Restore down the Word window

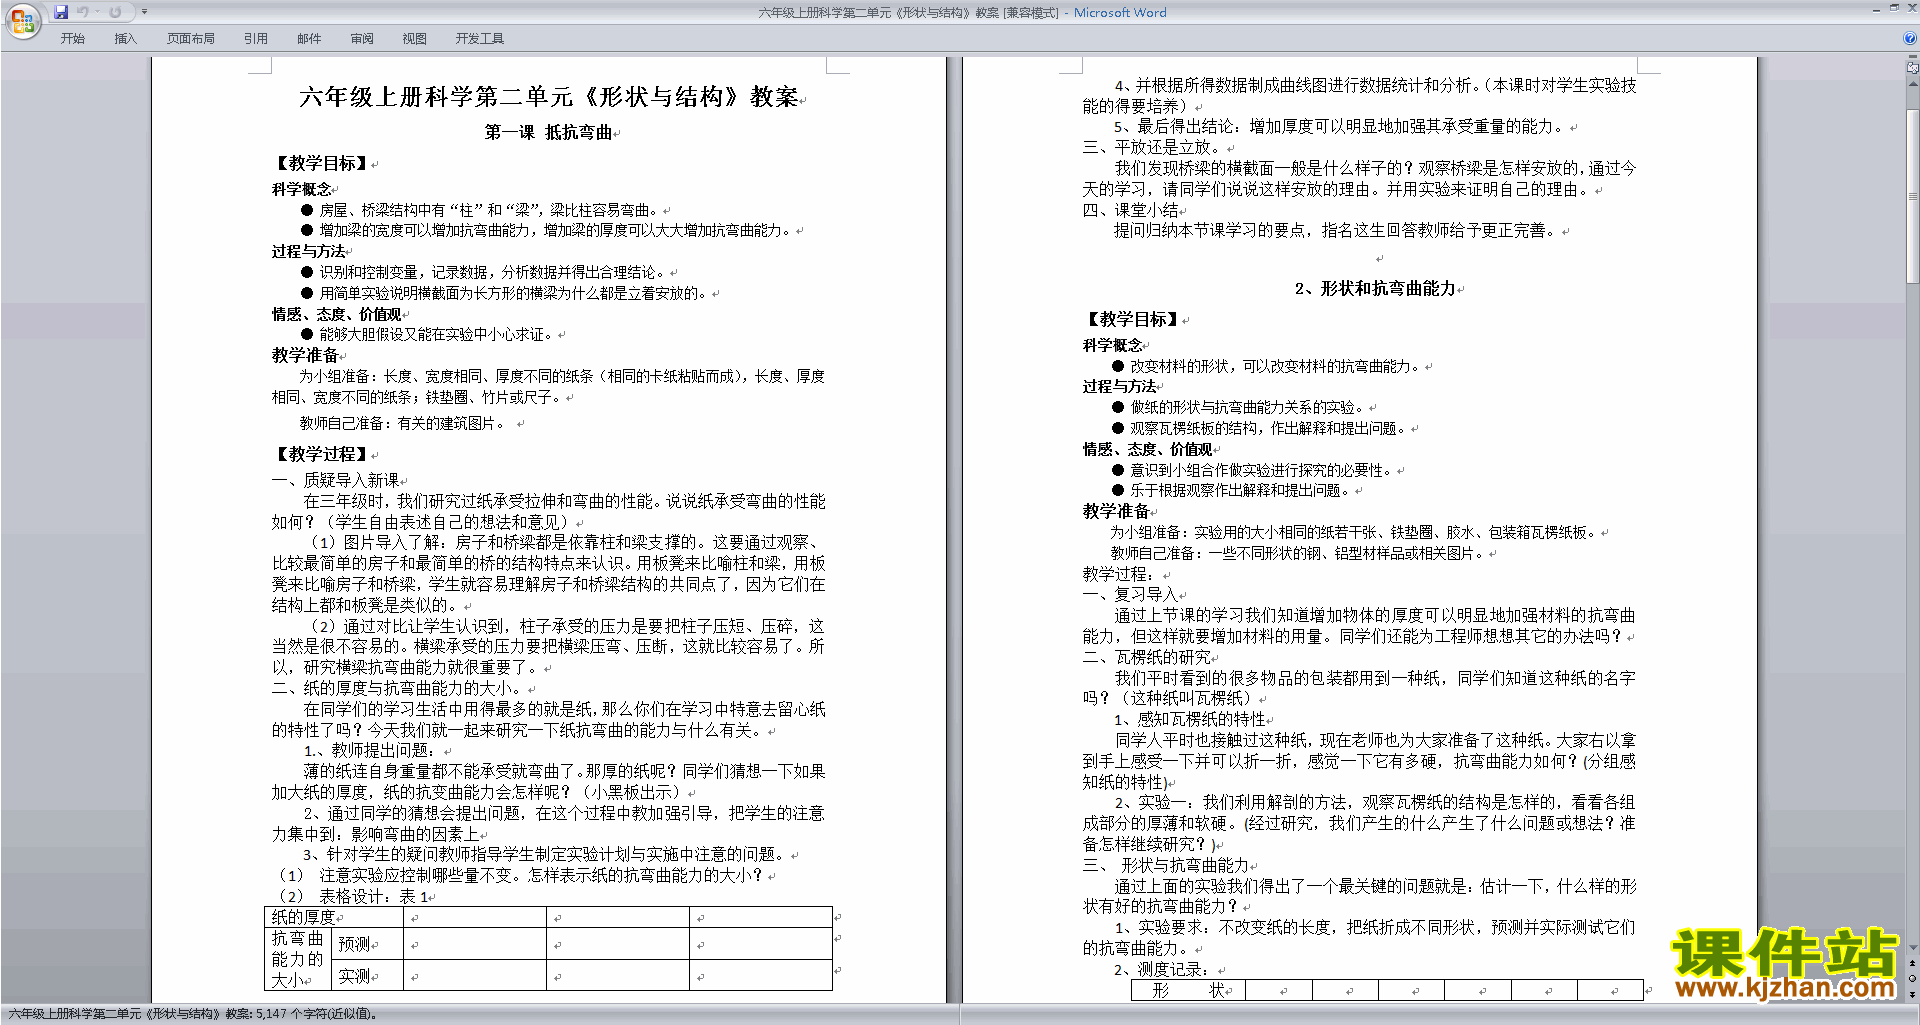click(1894, 8)
